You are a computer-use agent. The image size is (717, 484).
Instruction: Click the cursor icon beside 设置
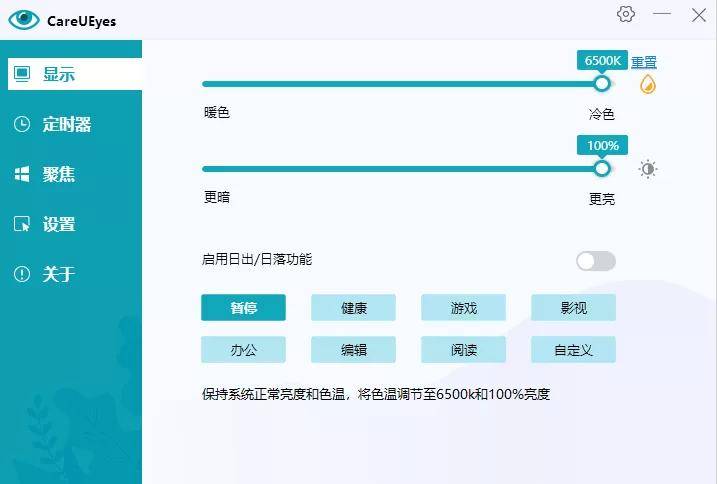click(x=21, y=224)
